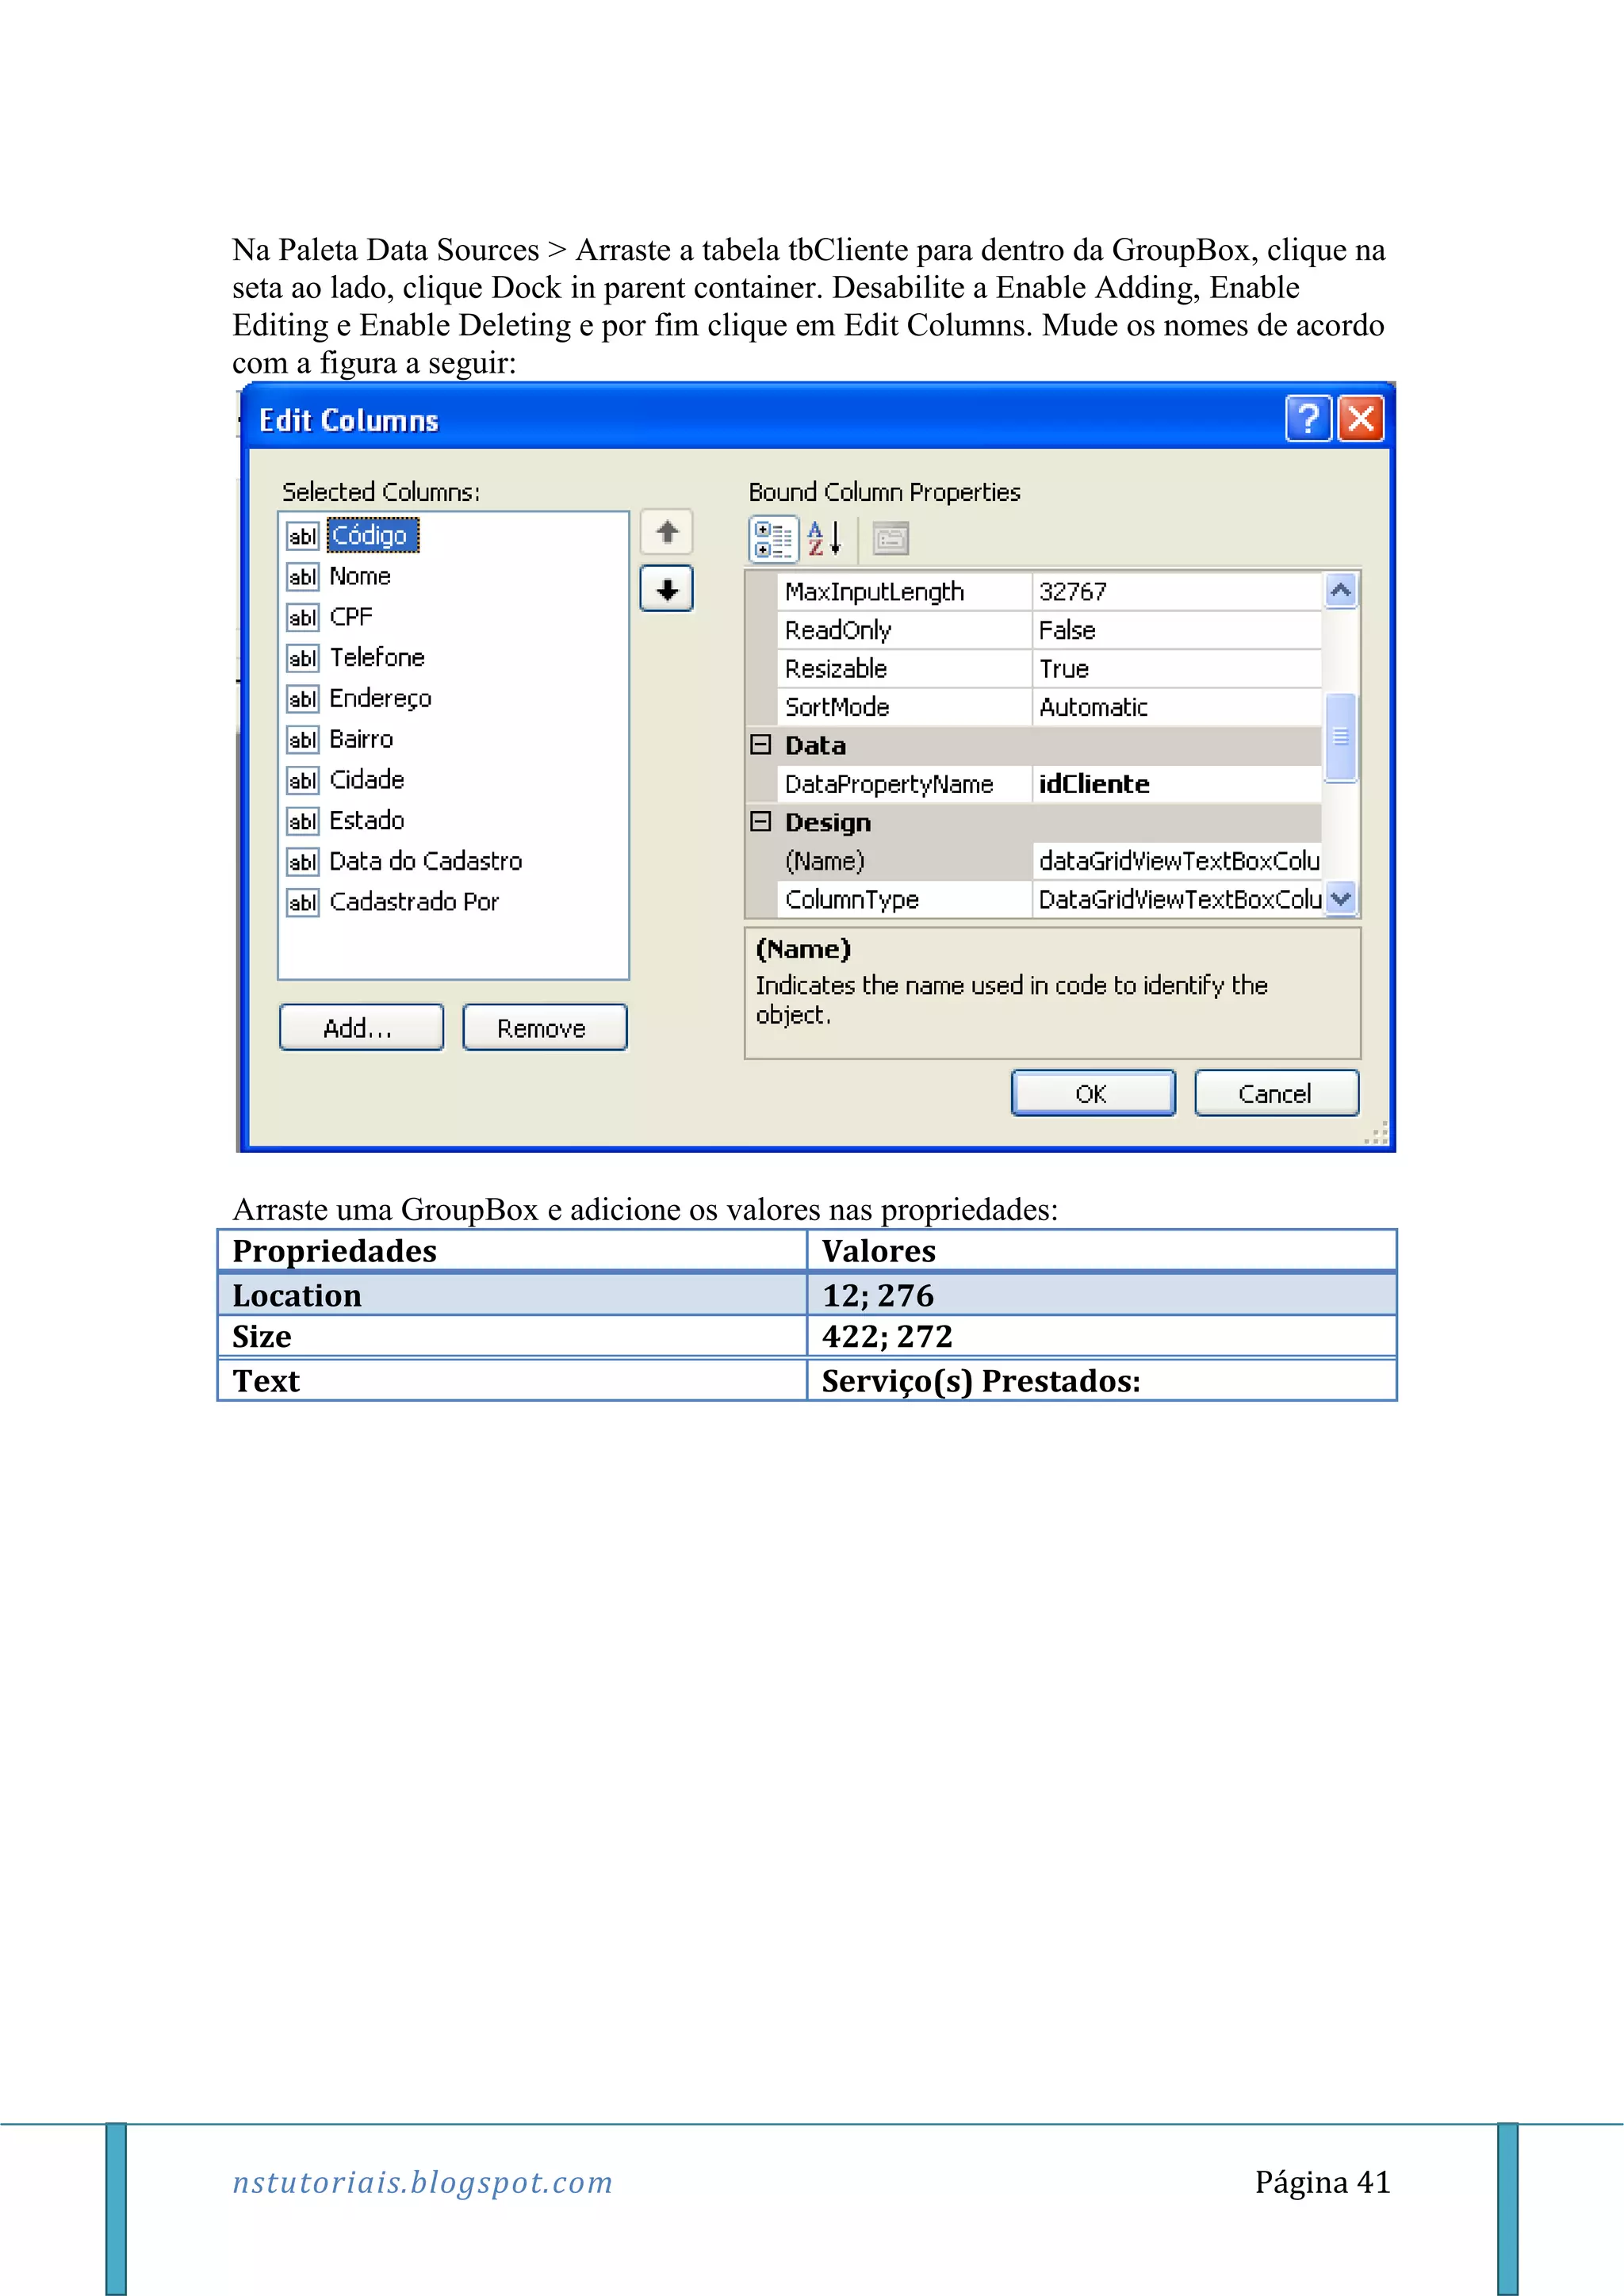The height and width of the screenshot is (2296, 1624).
Task: Click the property grid scroll down arrow
Action: [x=1341, y=898]
